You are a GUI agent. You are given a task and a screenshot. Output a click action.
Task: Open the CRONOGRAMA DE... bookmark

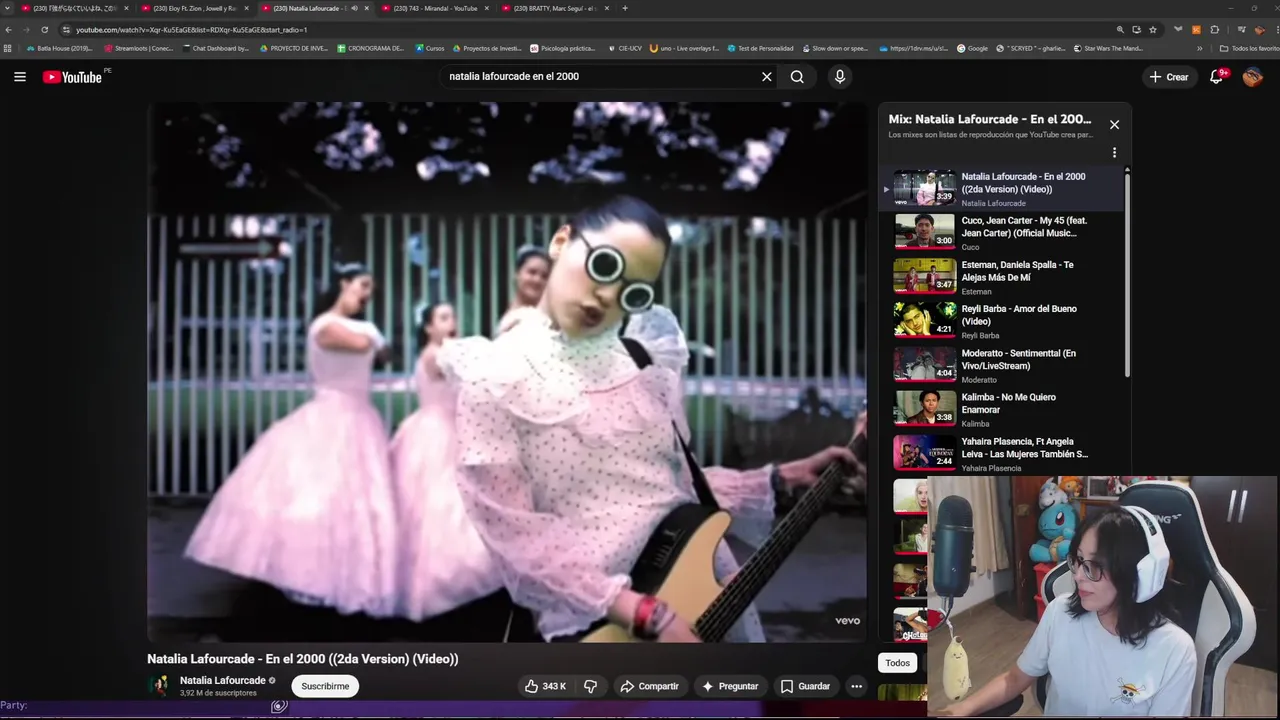pyautogui.click(x=370, y=48)
